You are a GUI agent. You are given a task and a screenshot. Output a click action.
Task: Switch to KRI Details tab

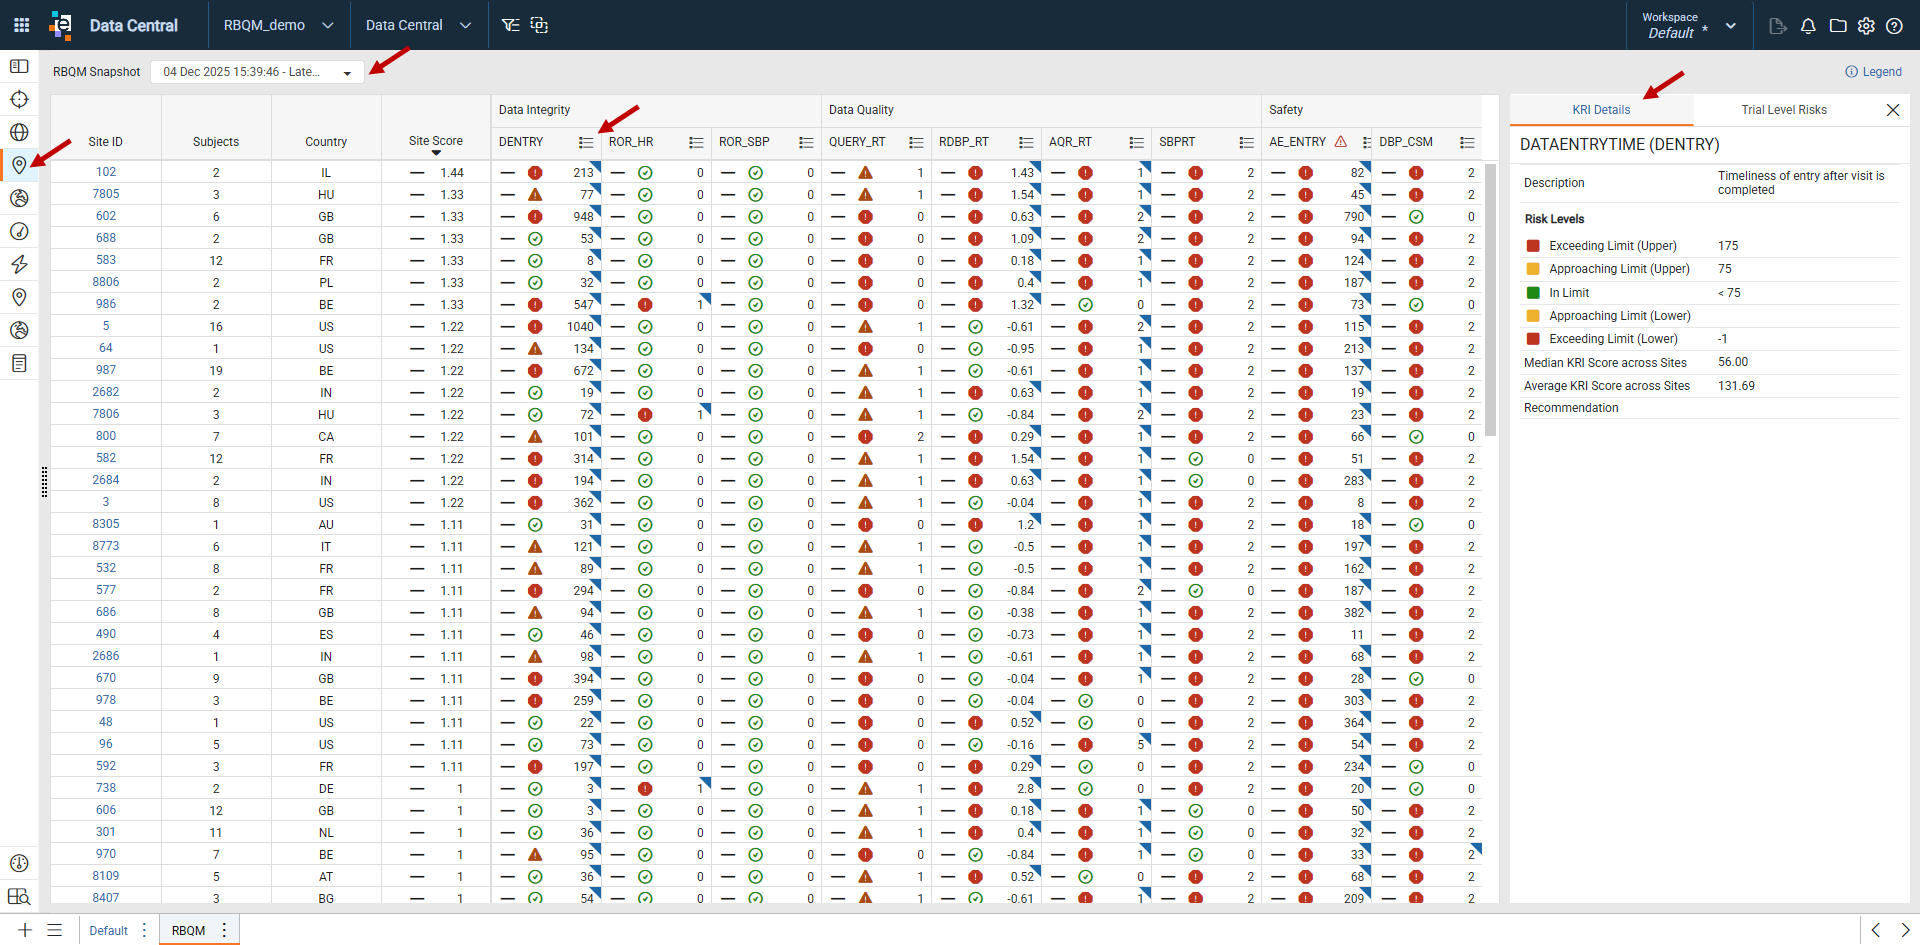pos(1601,110)
